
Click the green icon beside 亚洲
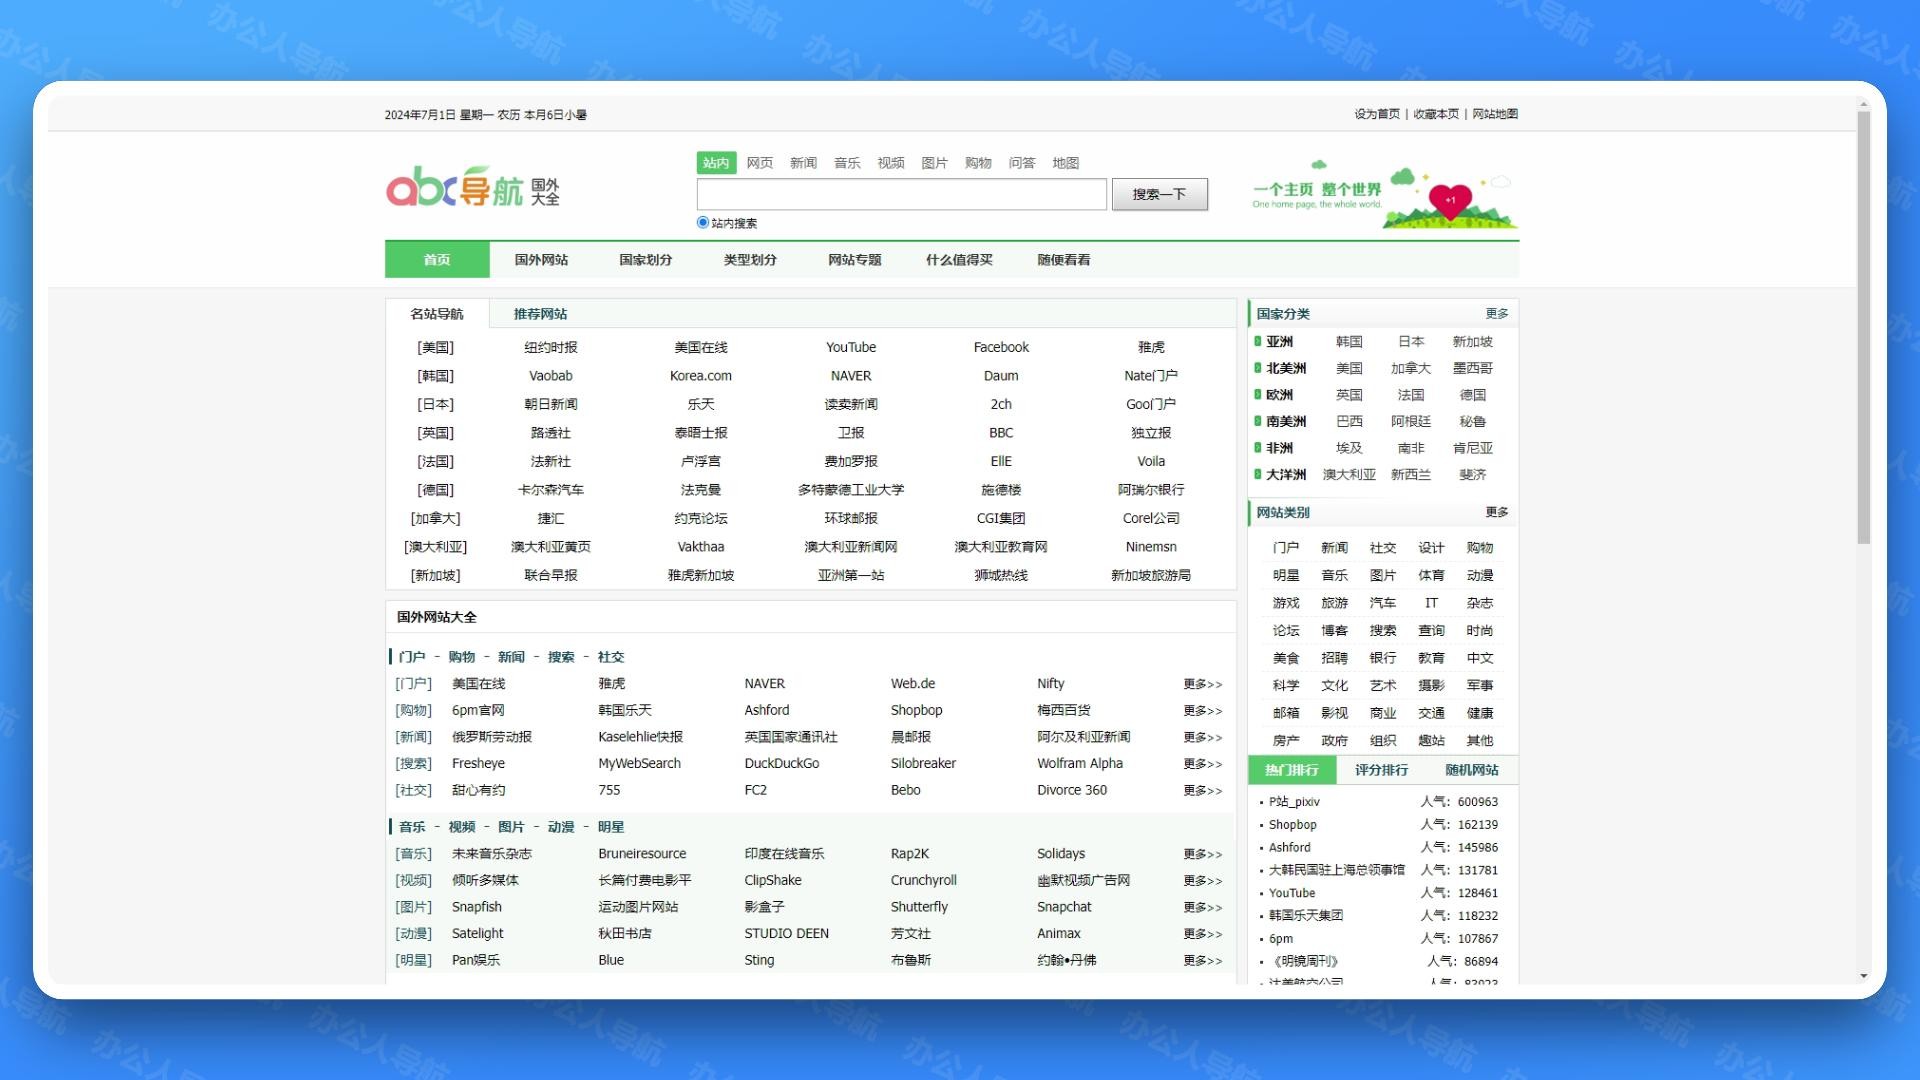[1258, 342]
